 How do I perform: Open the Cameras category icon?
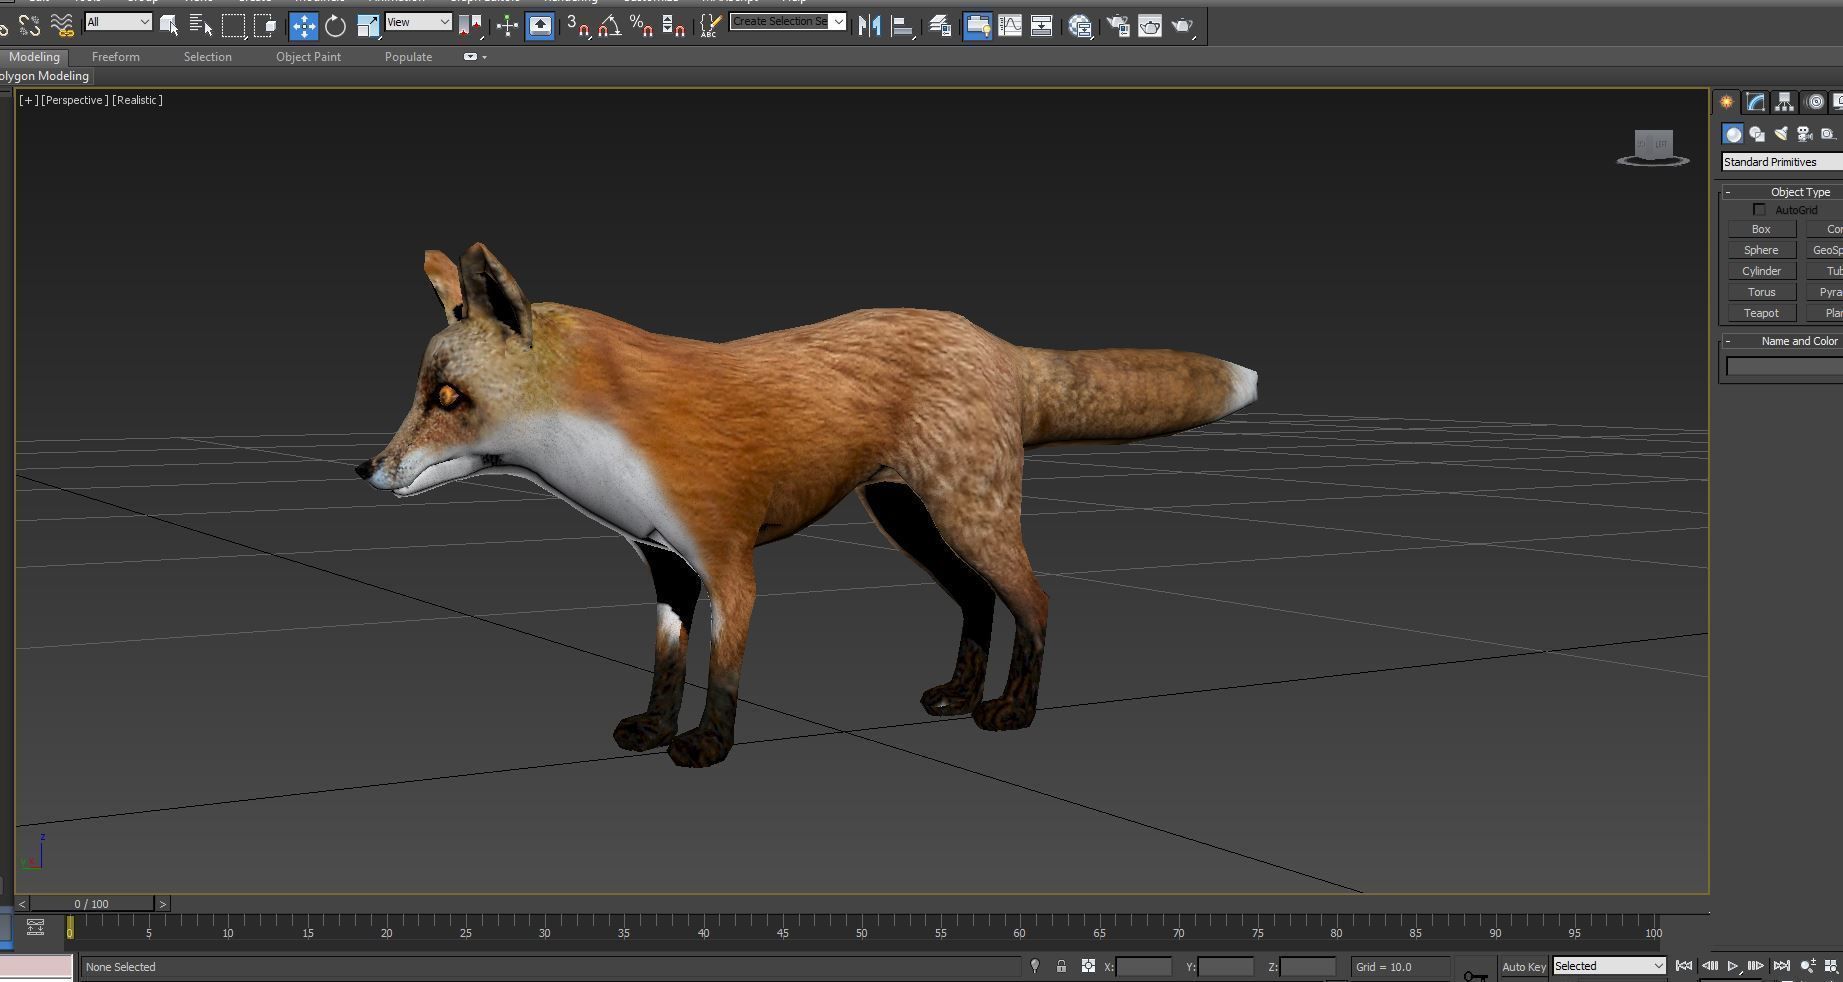(1805, 134)
